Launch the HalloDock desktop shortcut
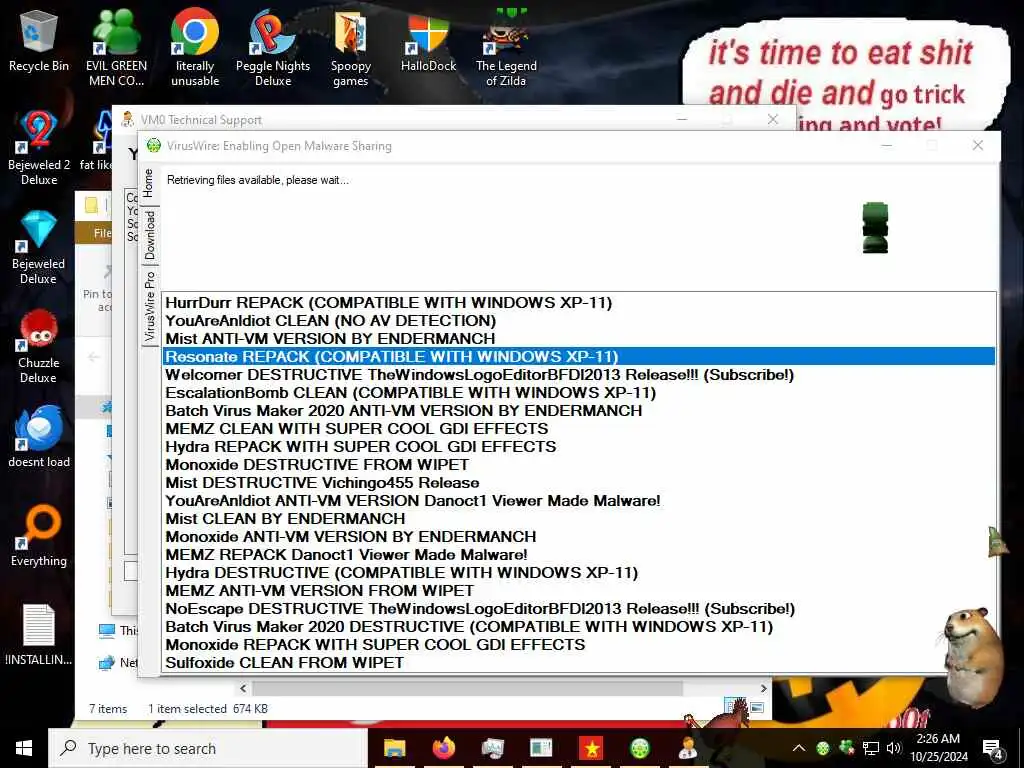The width and height of the screenshot is (1024, 768). (x=428, y=40)
